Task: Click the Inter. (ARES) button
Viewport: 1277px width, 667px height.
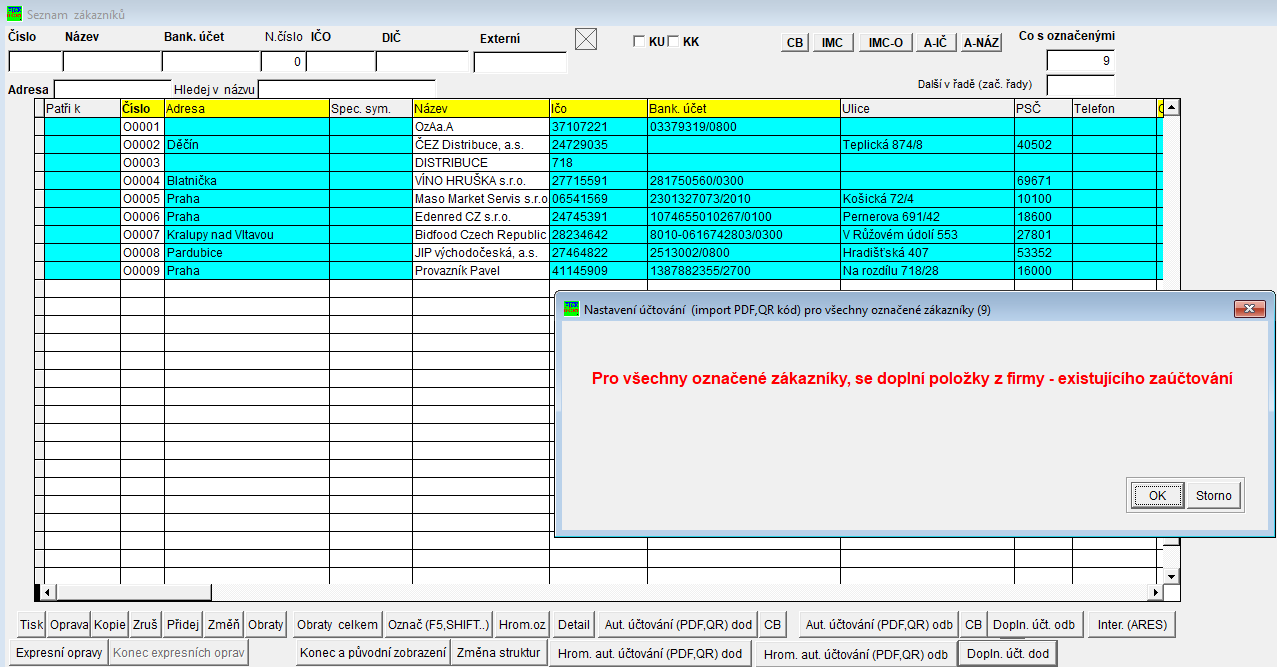Action: pos(1132,625)
